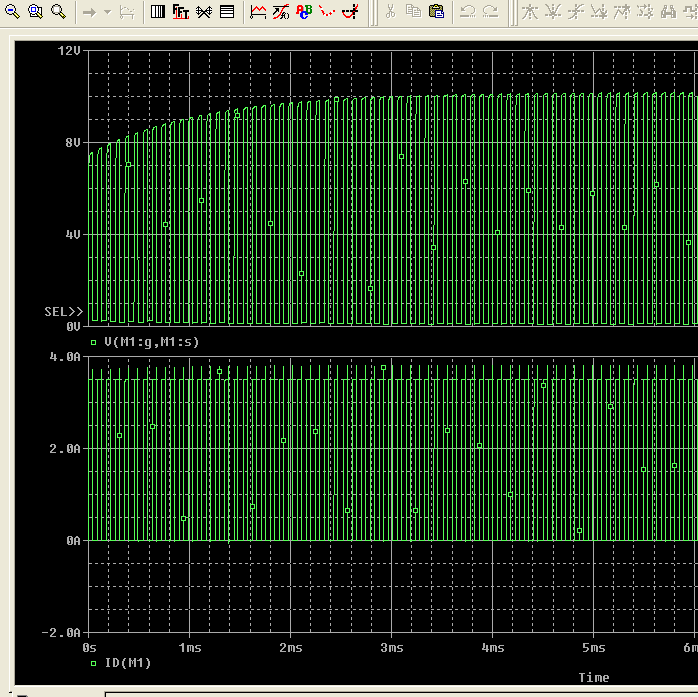Click the ID(M1) legend square symbol
The width and height of the screenshot is (698, 697).
tap(93, 663)
